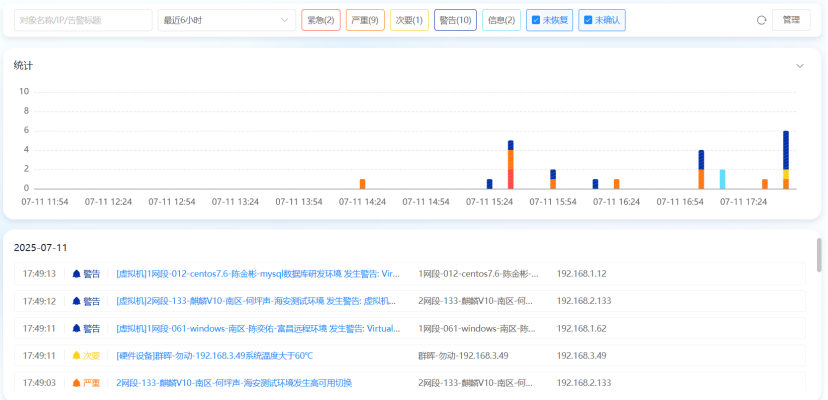Open the 管理 button
Image resolution: width=828 pixels, height=400 pixels.
[791, 20]
